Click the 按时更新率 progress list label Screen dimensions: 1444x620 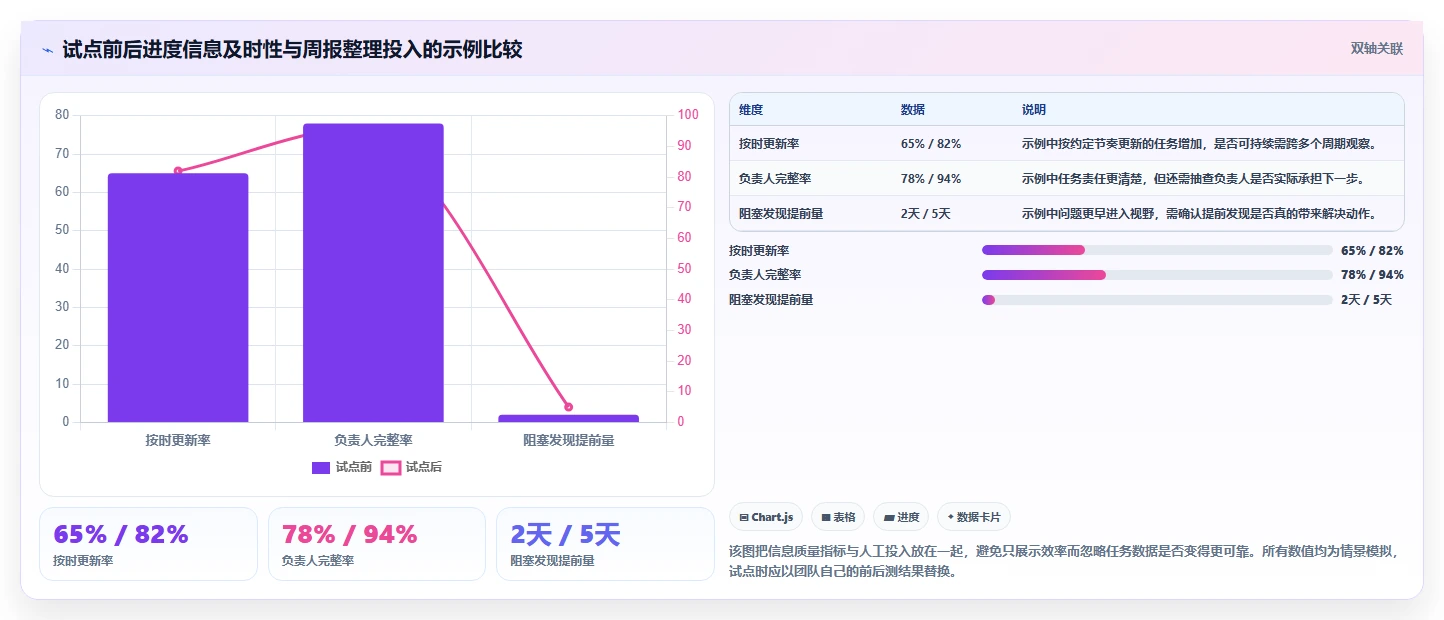(x=759, y=251)
